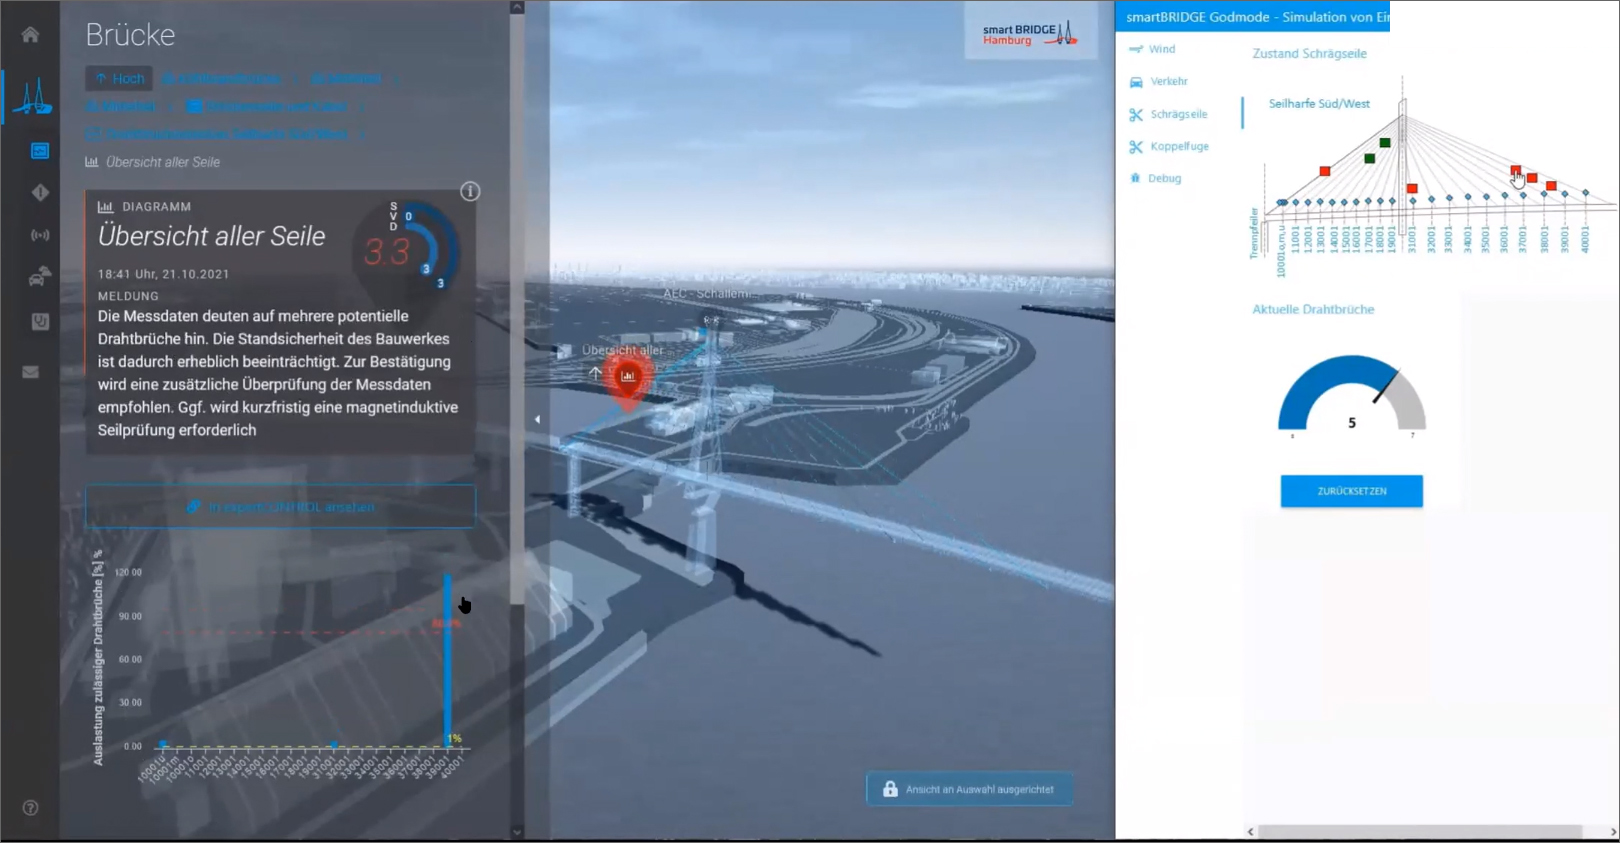Screen dimensions: 1620x843
Task: Select Wind in Godmode menu
Action: 1161,49
